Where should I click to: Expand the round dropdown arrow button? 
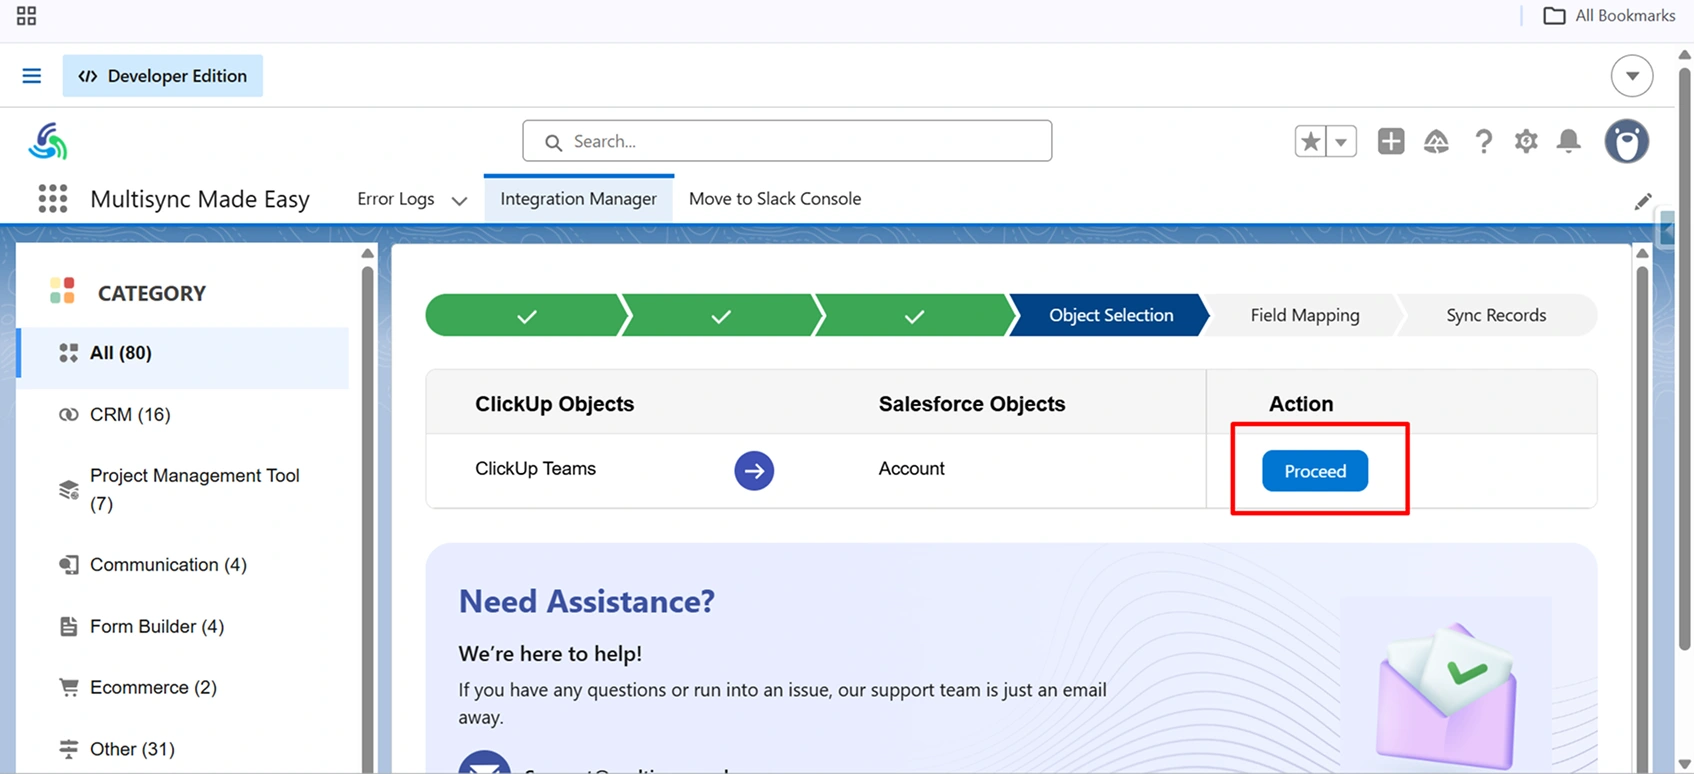pyautogui.click(x=1632, y=76)
